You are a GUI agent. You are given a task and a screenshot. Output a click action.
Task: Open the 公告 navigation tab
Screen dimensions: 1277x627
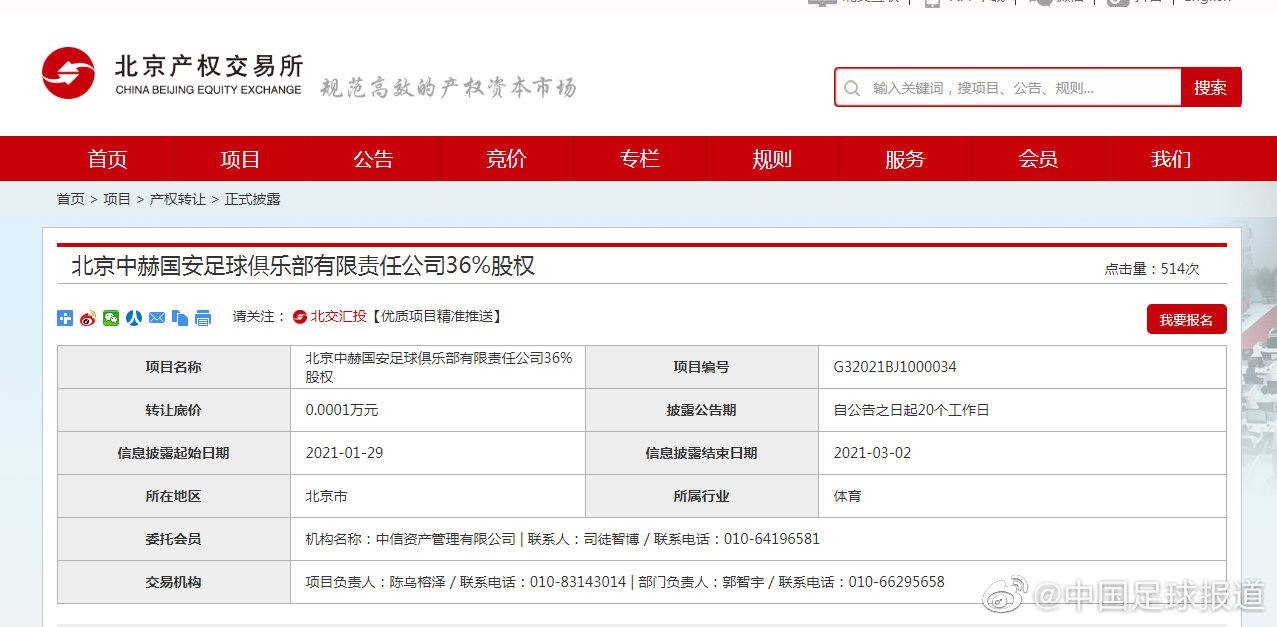373,159
